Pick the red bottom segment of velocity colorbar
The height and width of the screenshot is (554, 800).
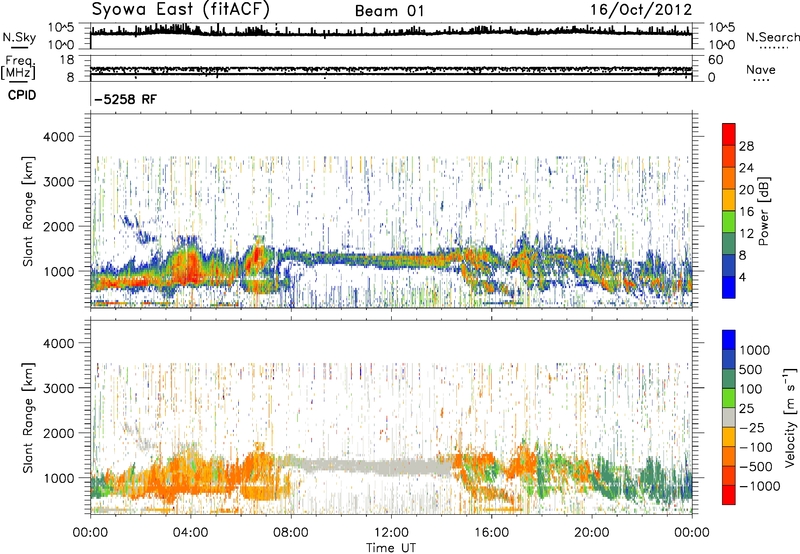(x=729, y=495)
